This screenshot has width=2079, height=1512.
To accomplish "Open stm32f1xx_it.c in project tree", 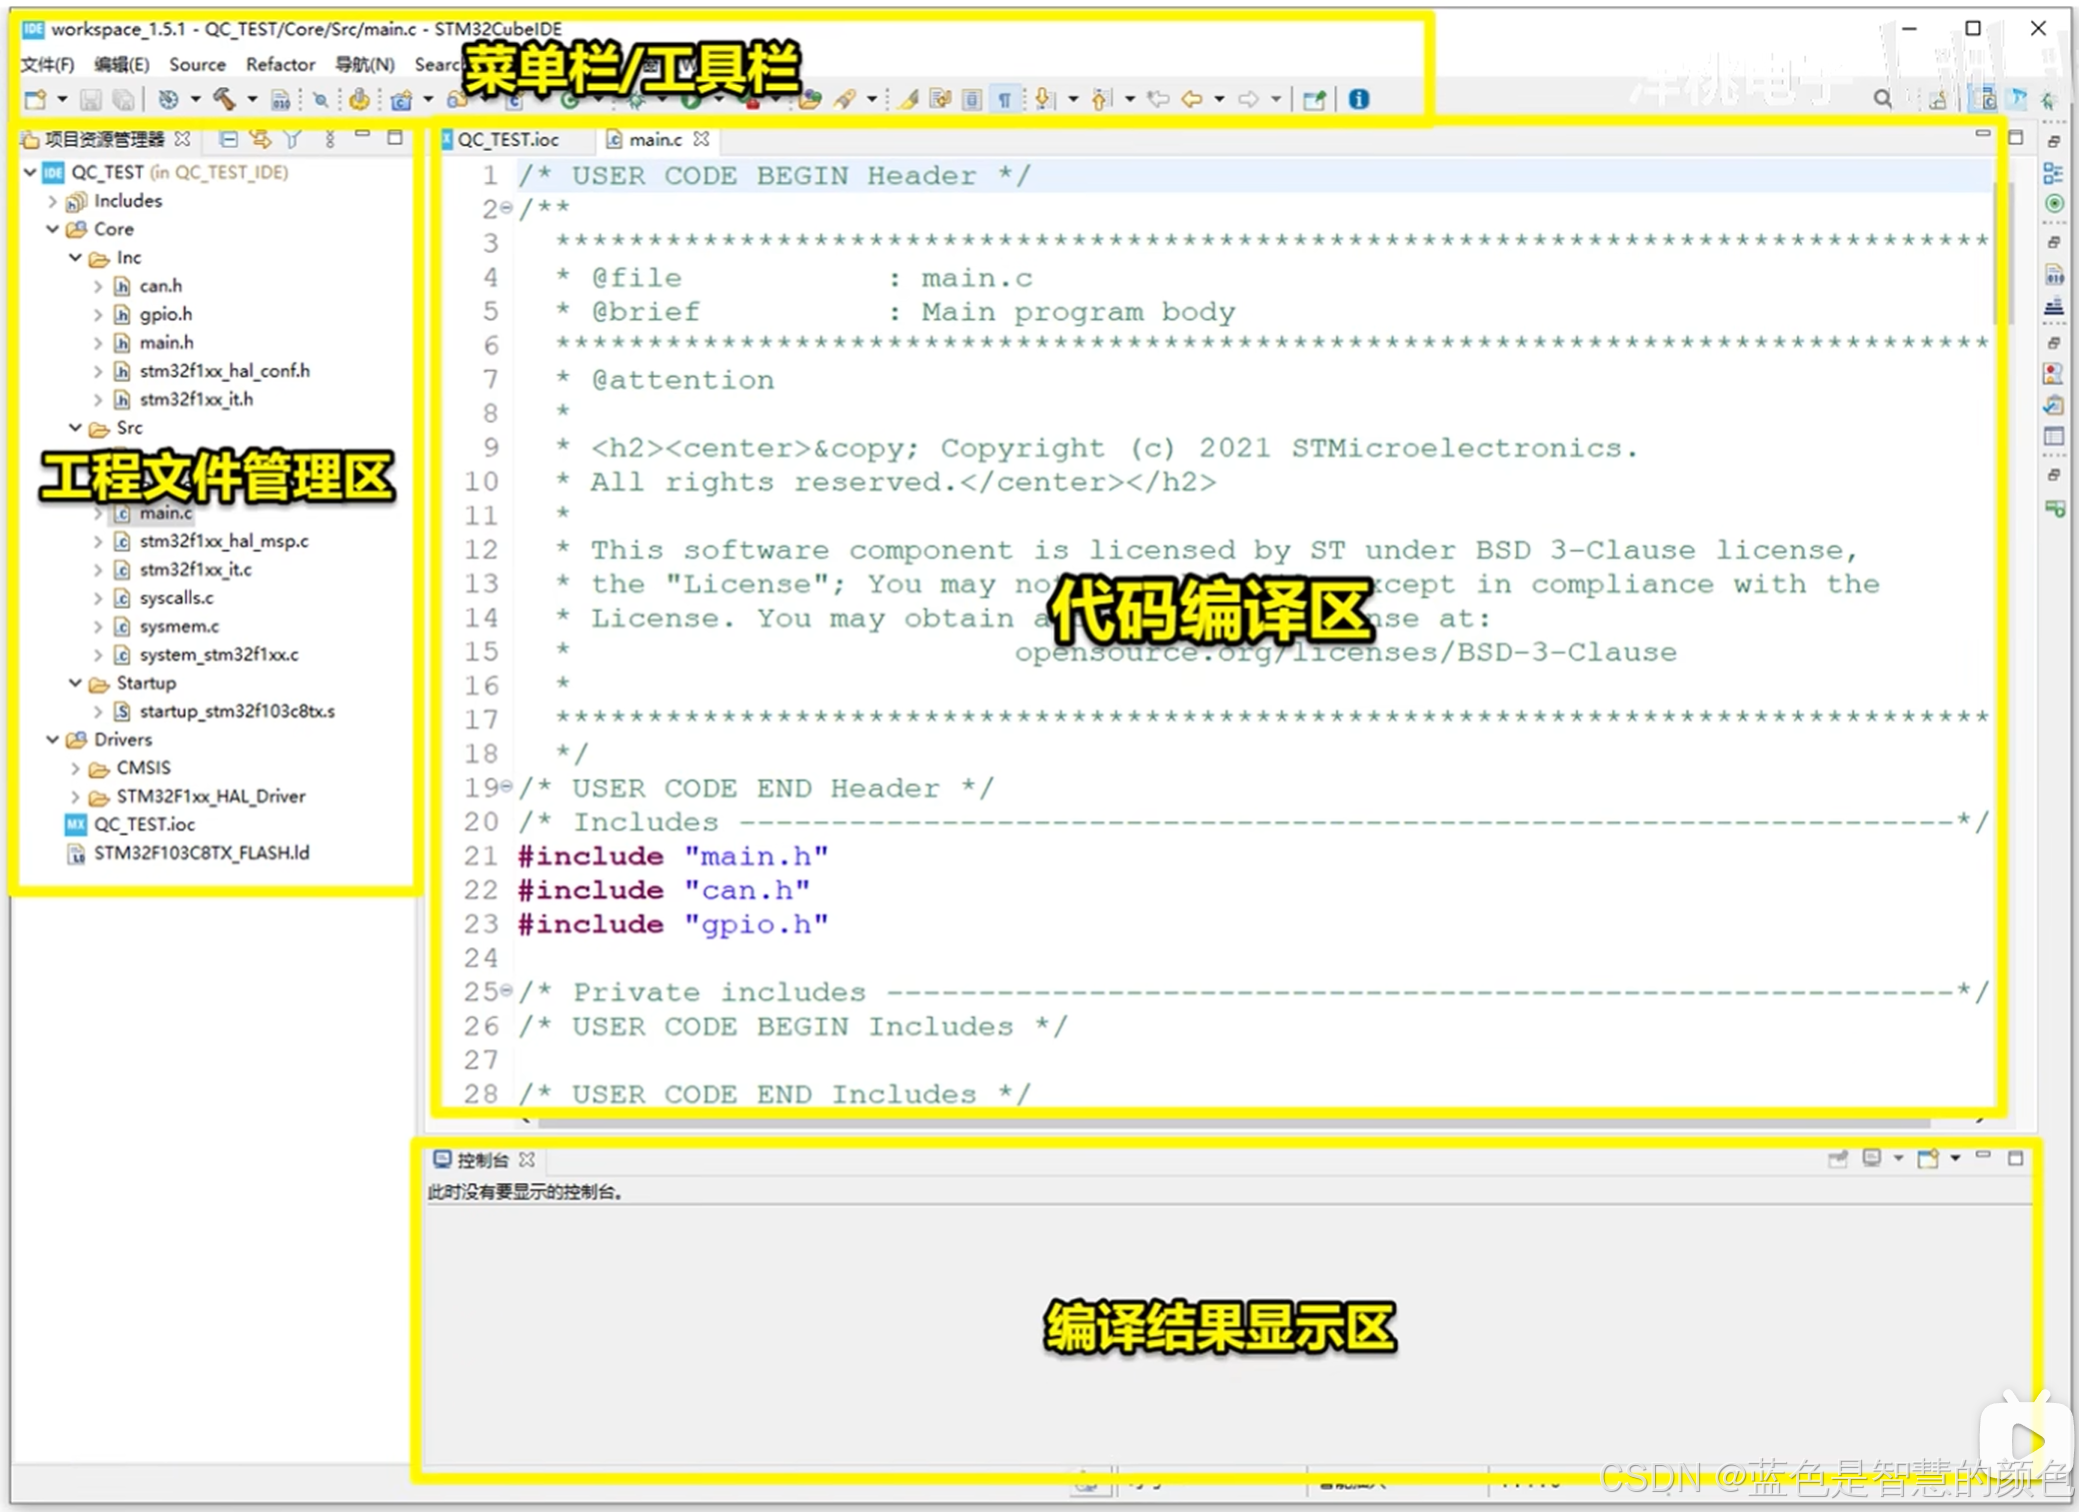I will tap(195, 569).
